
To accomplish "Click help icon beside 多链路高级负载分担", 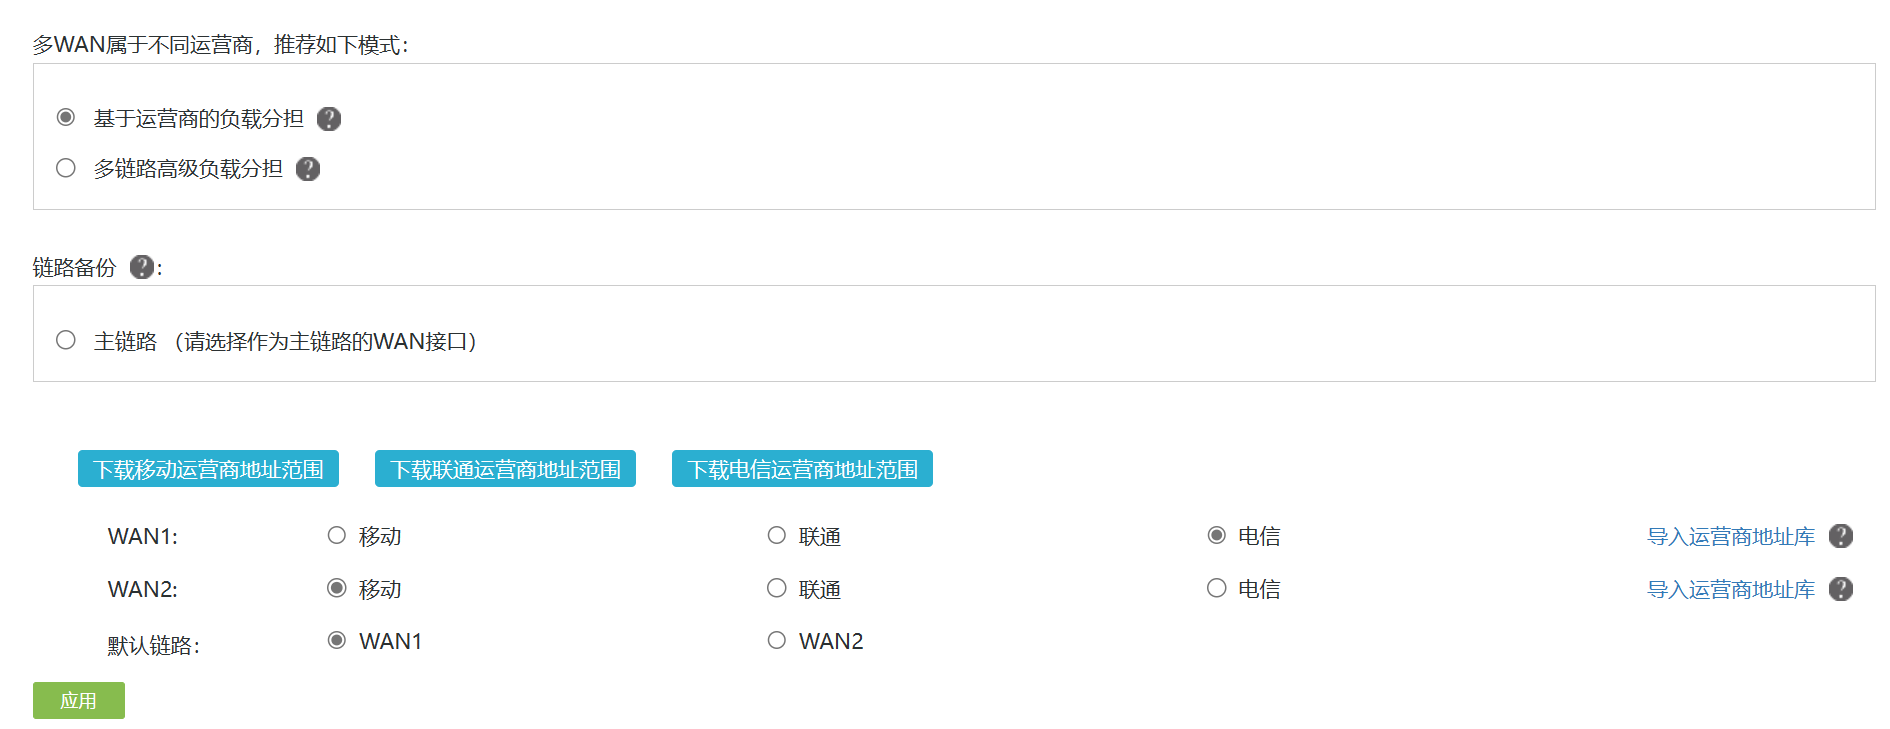I will coord(308,169).
